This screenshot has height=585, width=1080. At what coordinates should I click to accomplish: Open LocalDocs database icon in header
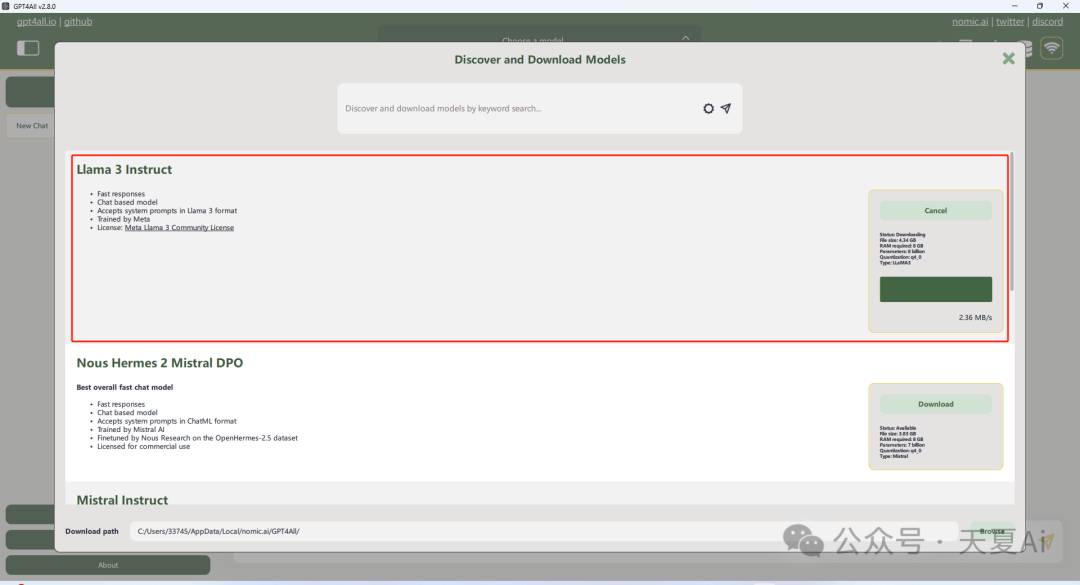tap(1028, 48)
